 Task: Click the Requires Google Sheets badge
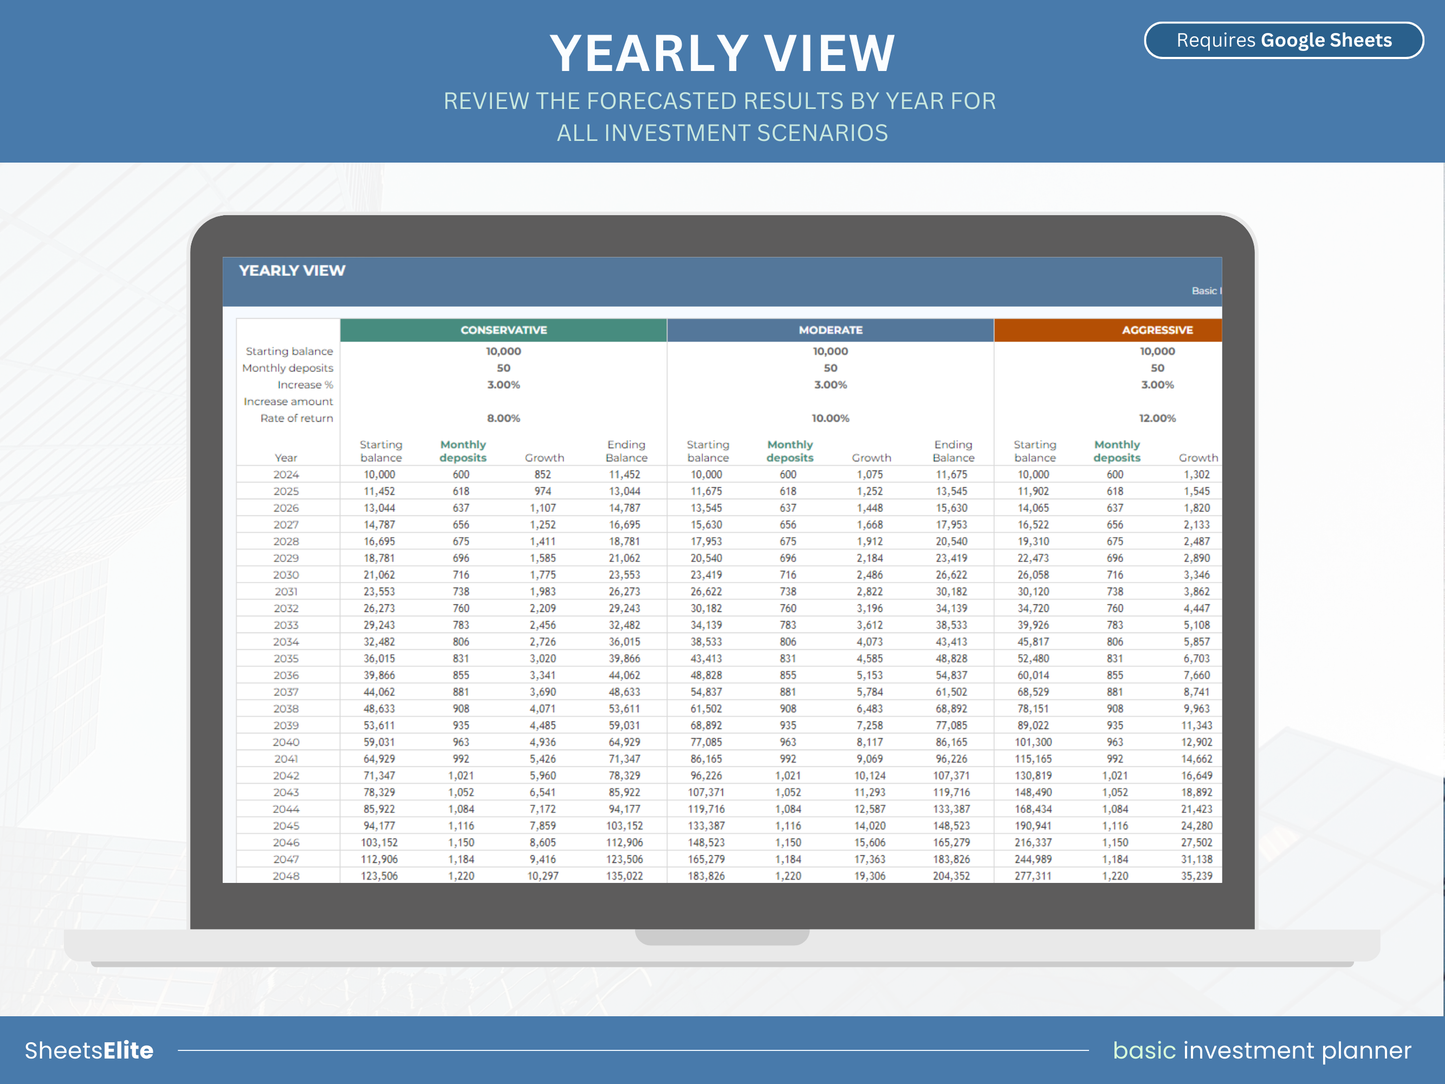coord(1283,40)
